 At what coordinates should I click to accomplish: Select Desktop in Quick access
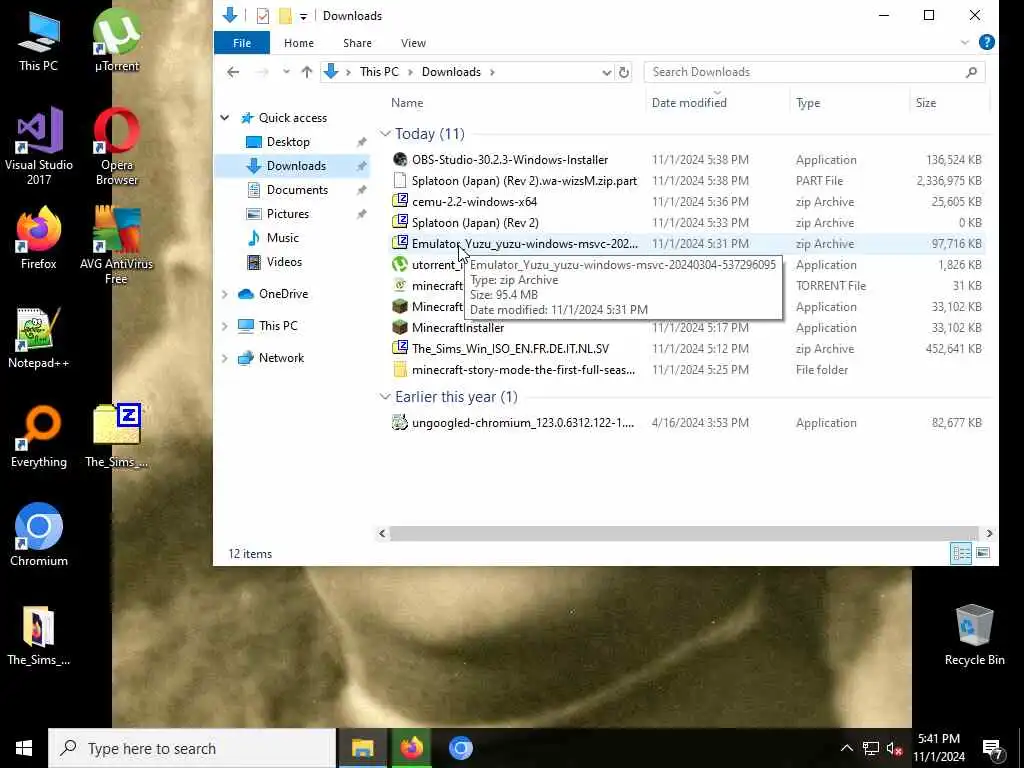point(288,142)
